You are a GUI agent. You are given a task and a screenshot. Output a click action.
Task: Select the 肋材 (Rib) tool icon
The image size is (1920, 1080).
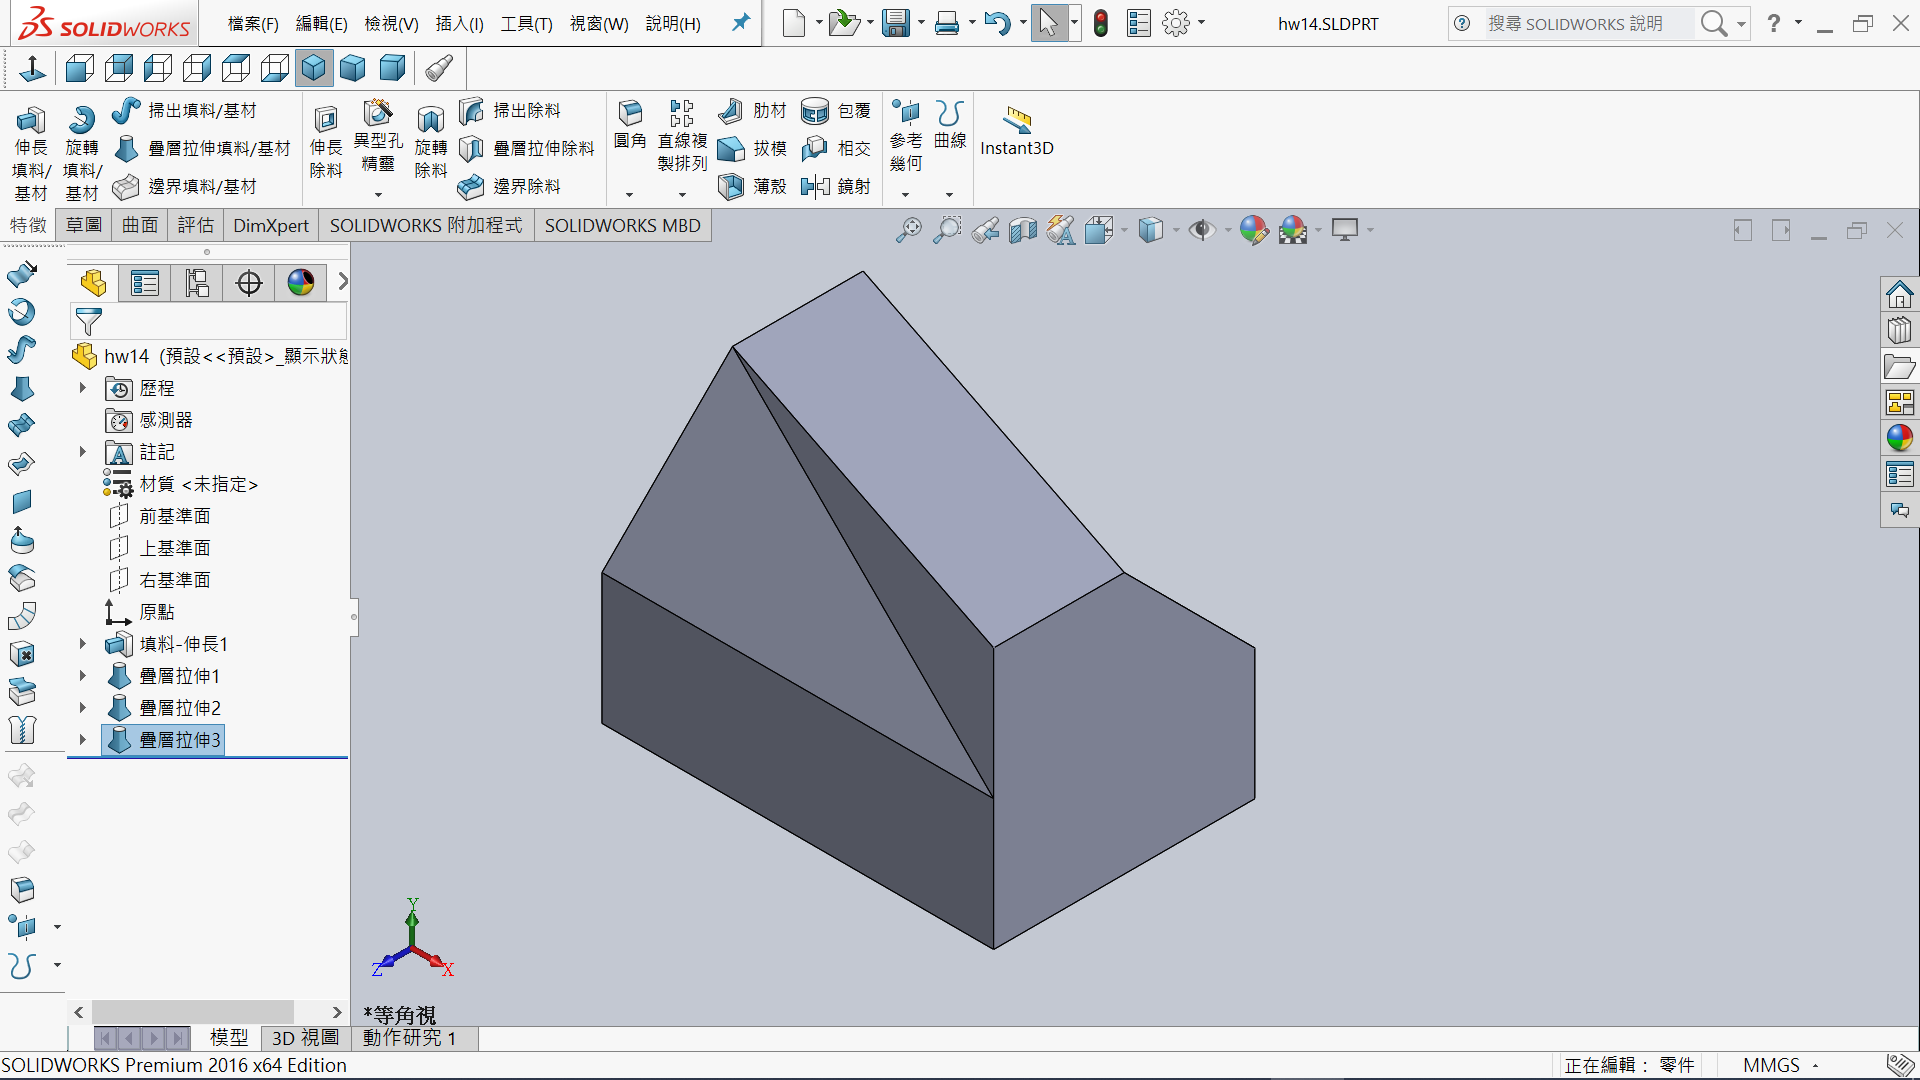coord(731,110)
